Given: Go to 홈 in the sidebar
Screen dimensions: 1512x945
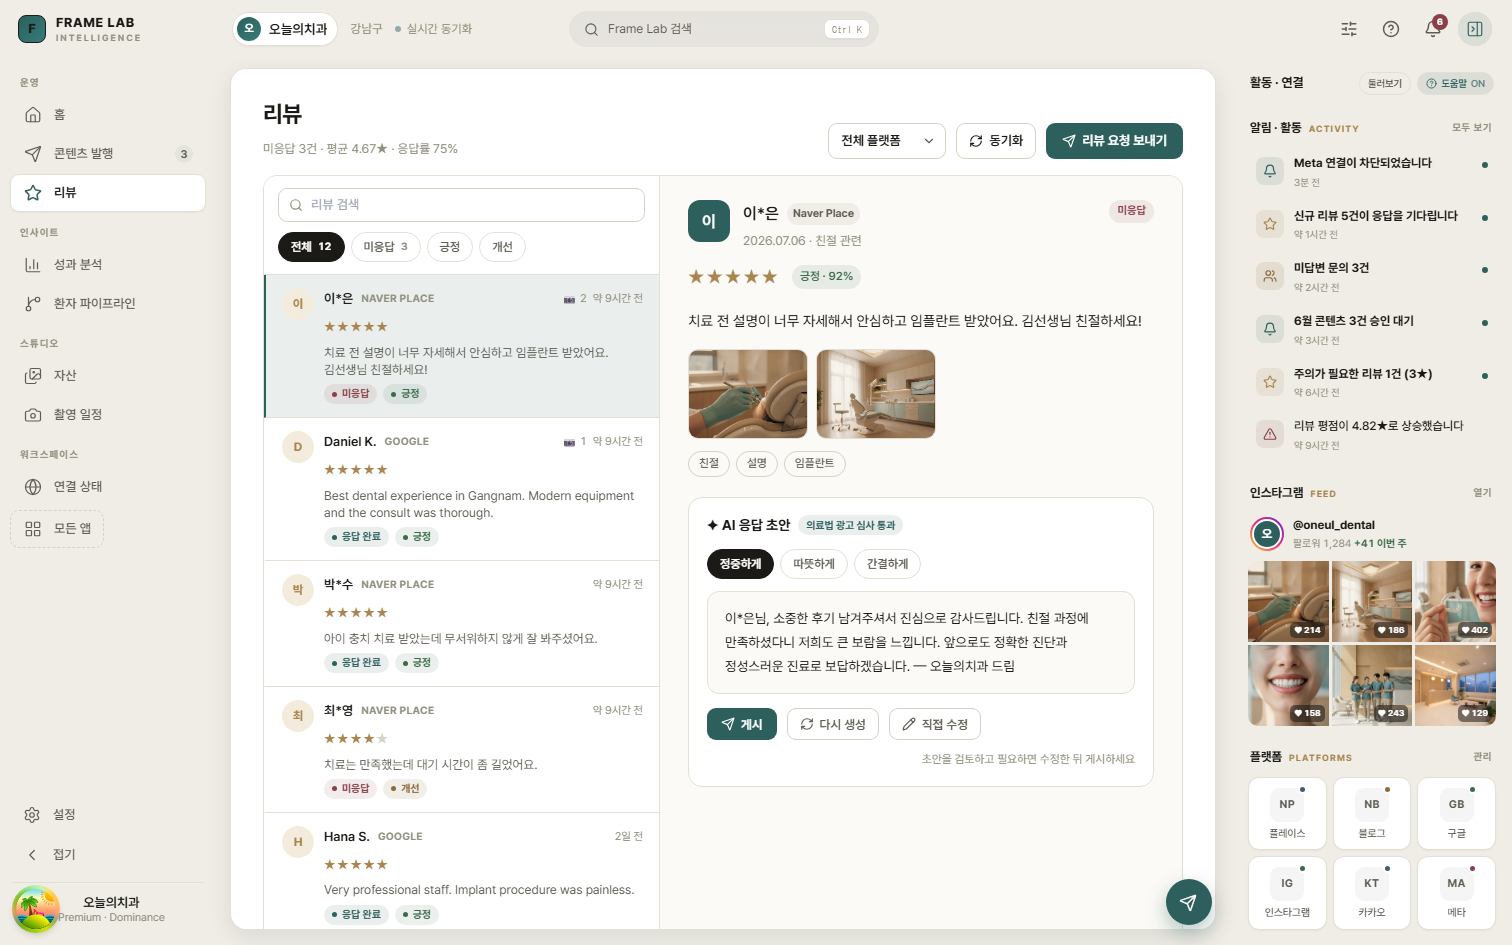Looking at the screenshot, I should [108, 115].
